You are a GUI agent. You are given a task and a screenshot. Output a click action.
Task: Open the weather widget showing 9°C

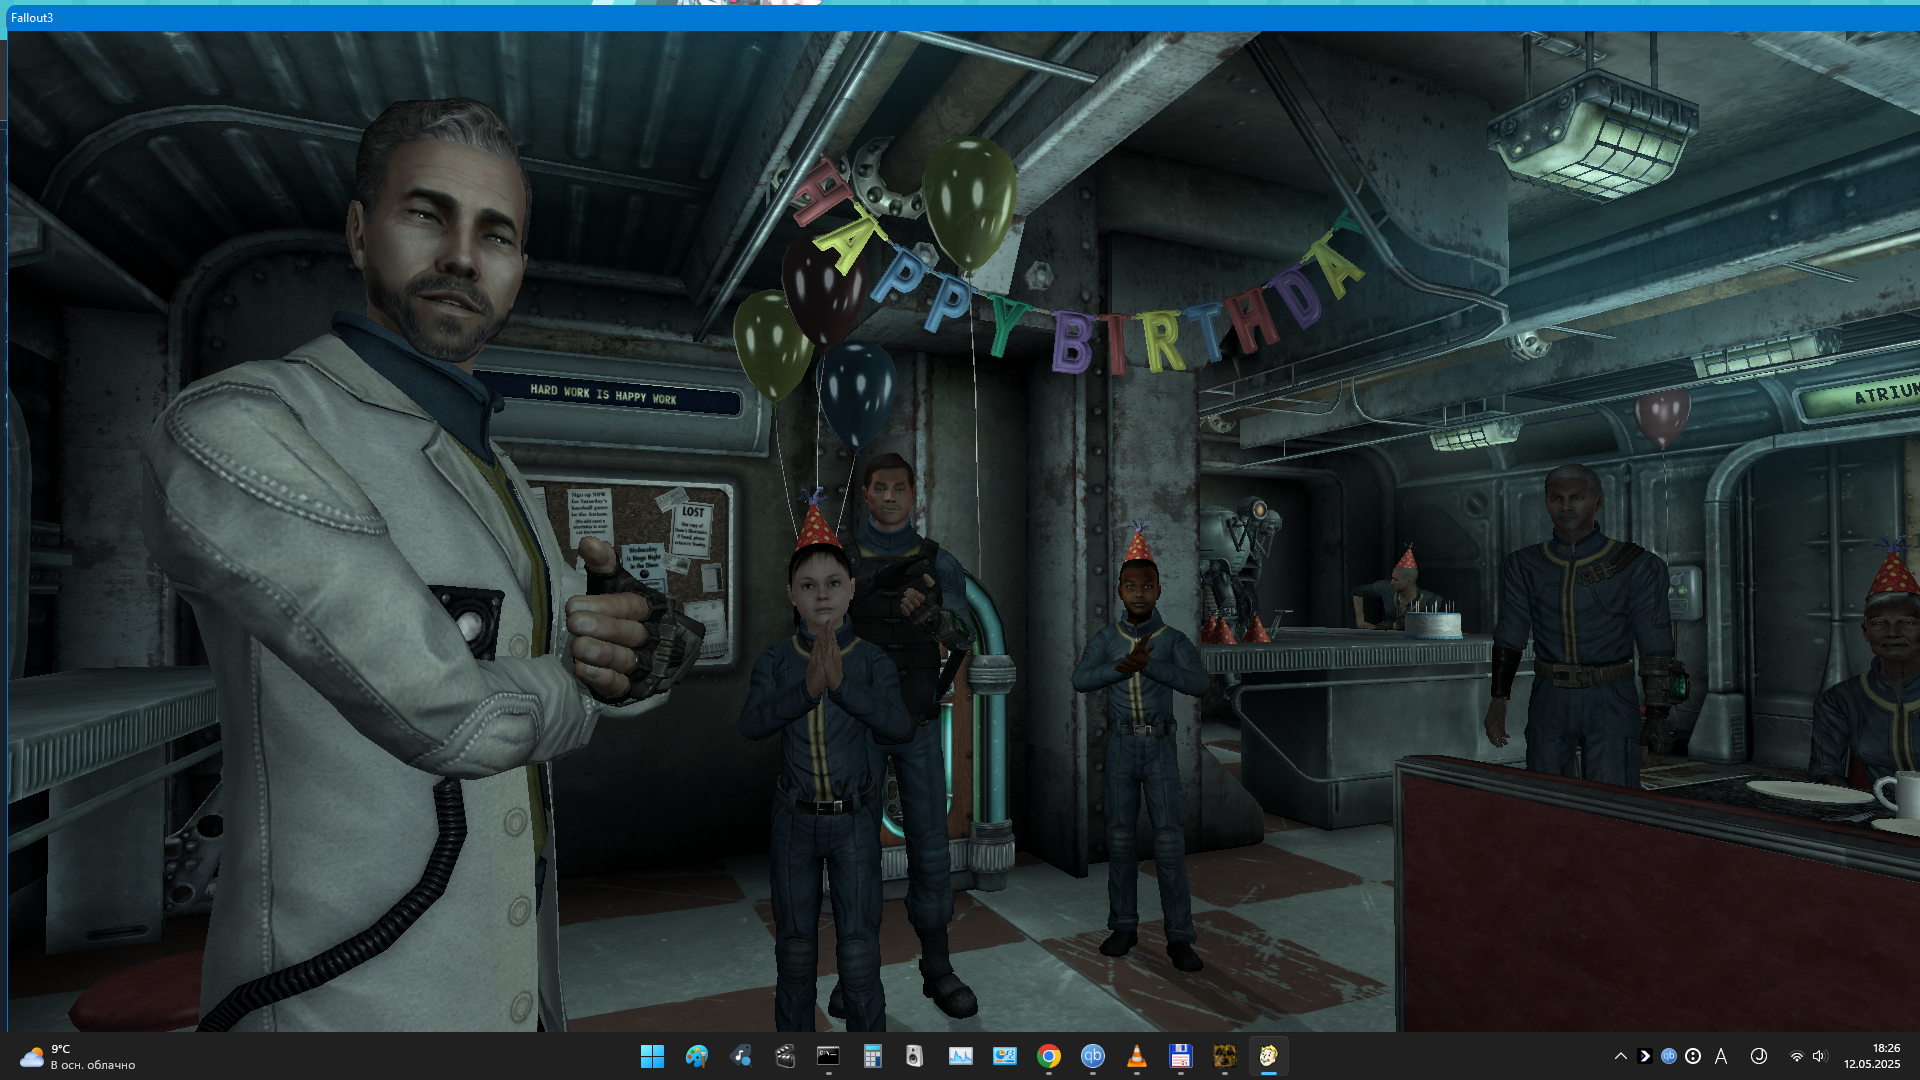click(x=78, y=1057)
